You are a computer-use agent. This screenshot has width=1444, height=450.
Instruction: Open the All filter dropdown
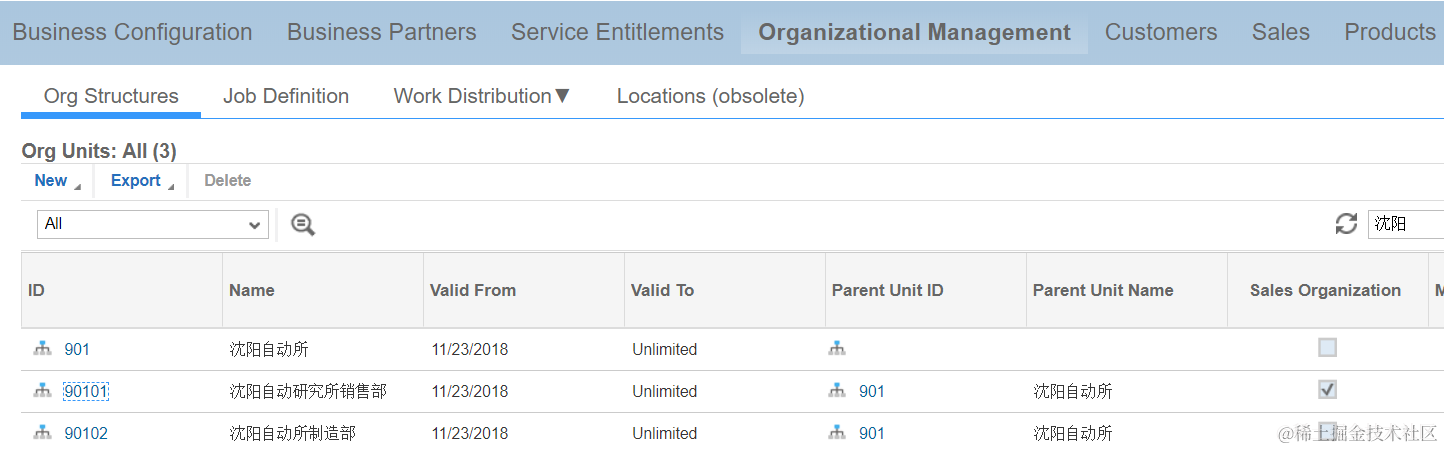(x=153, y=224)
